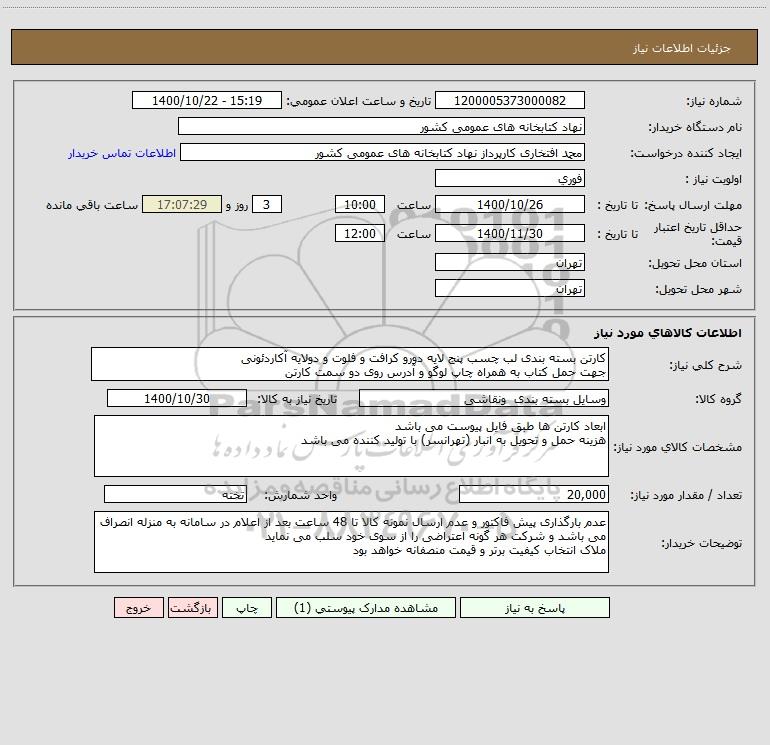Viewport: 770px width, 745px height.
Task: Click the توضیحات خریدار label
Action: tap(701, 543)
